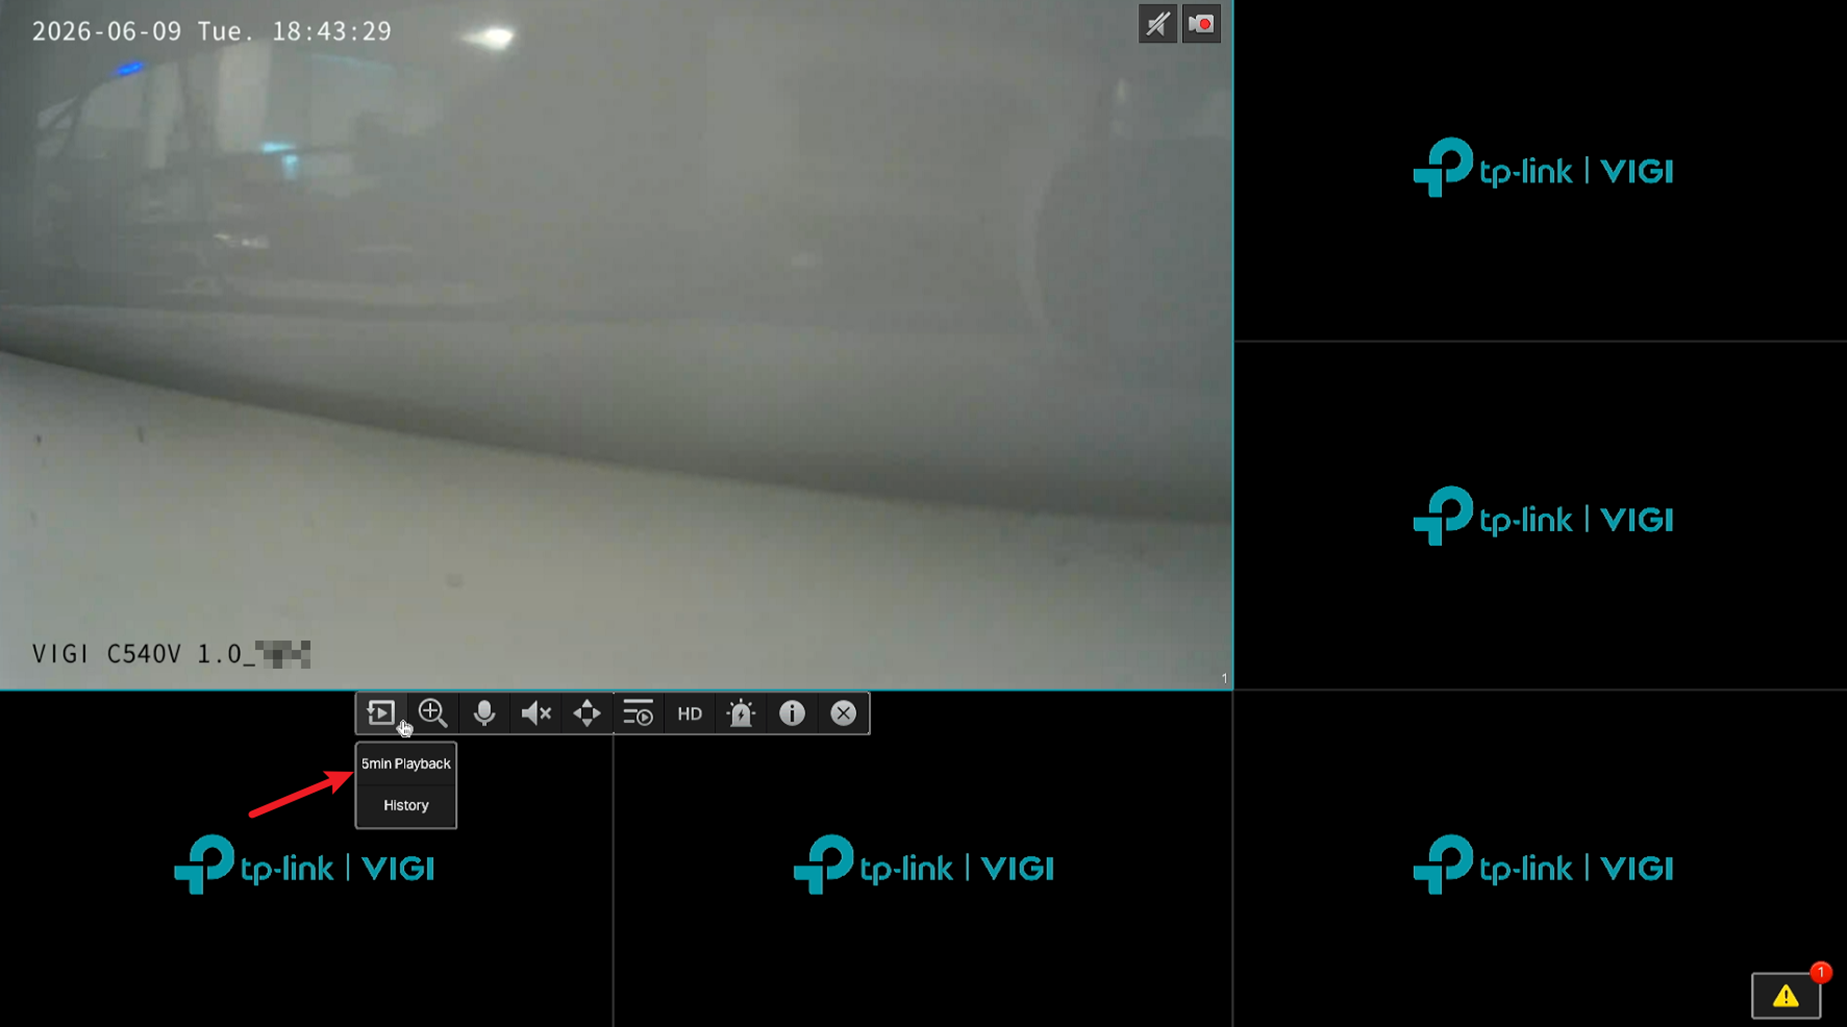Unmute the speaker audio icon
This screenshot has width=1847, height=1027.
click(x=536, y=713)
